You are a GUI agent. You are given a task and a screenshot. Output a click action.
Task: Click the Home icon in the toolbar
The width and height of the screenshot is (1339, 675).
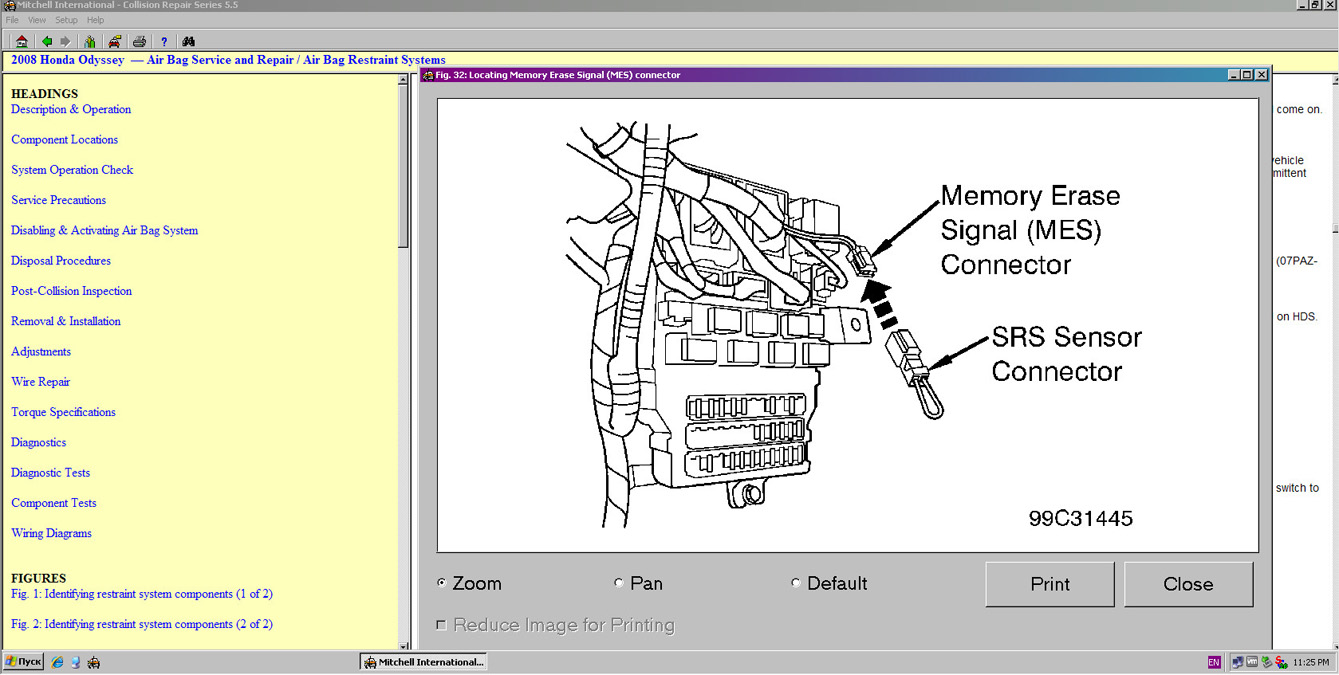pyautogui.click(x=21, y=41)
